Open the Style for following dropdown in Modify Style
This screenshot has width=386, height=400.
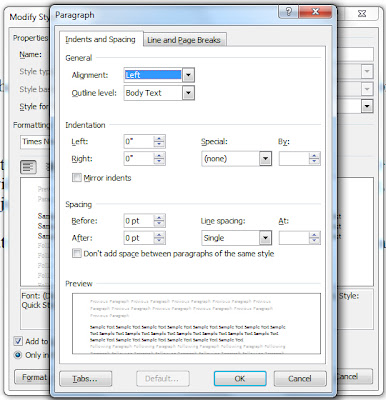tap(367, 107)
